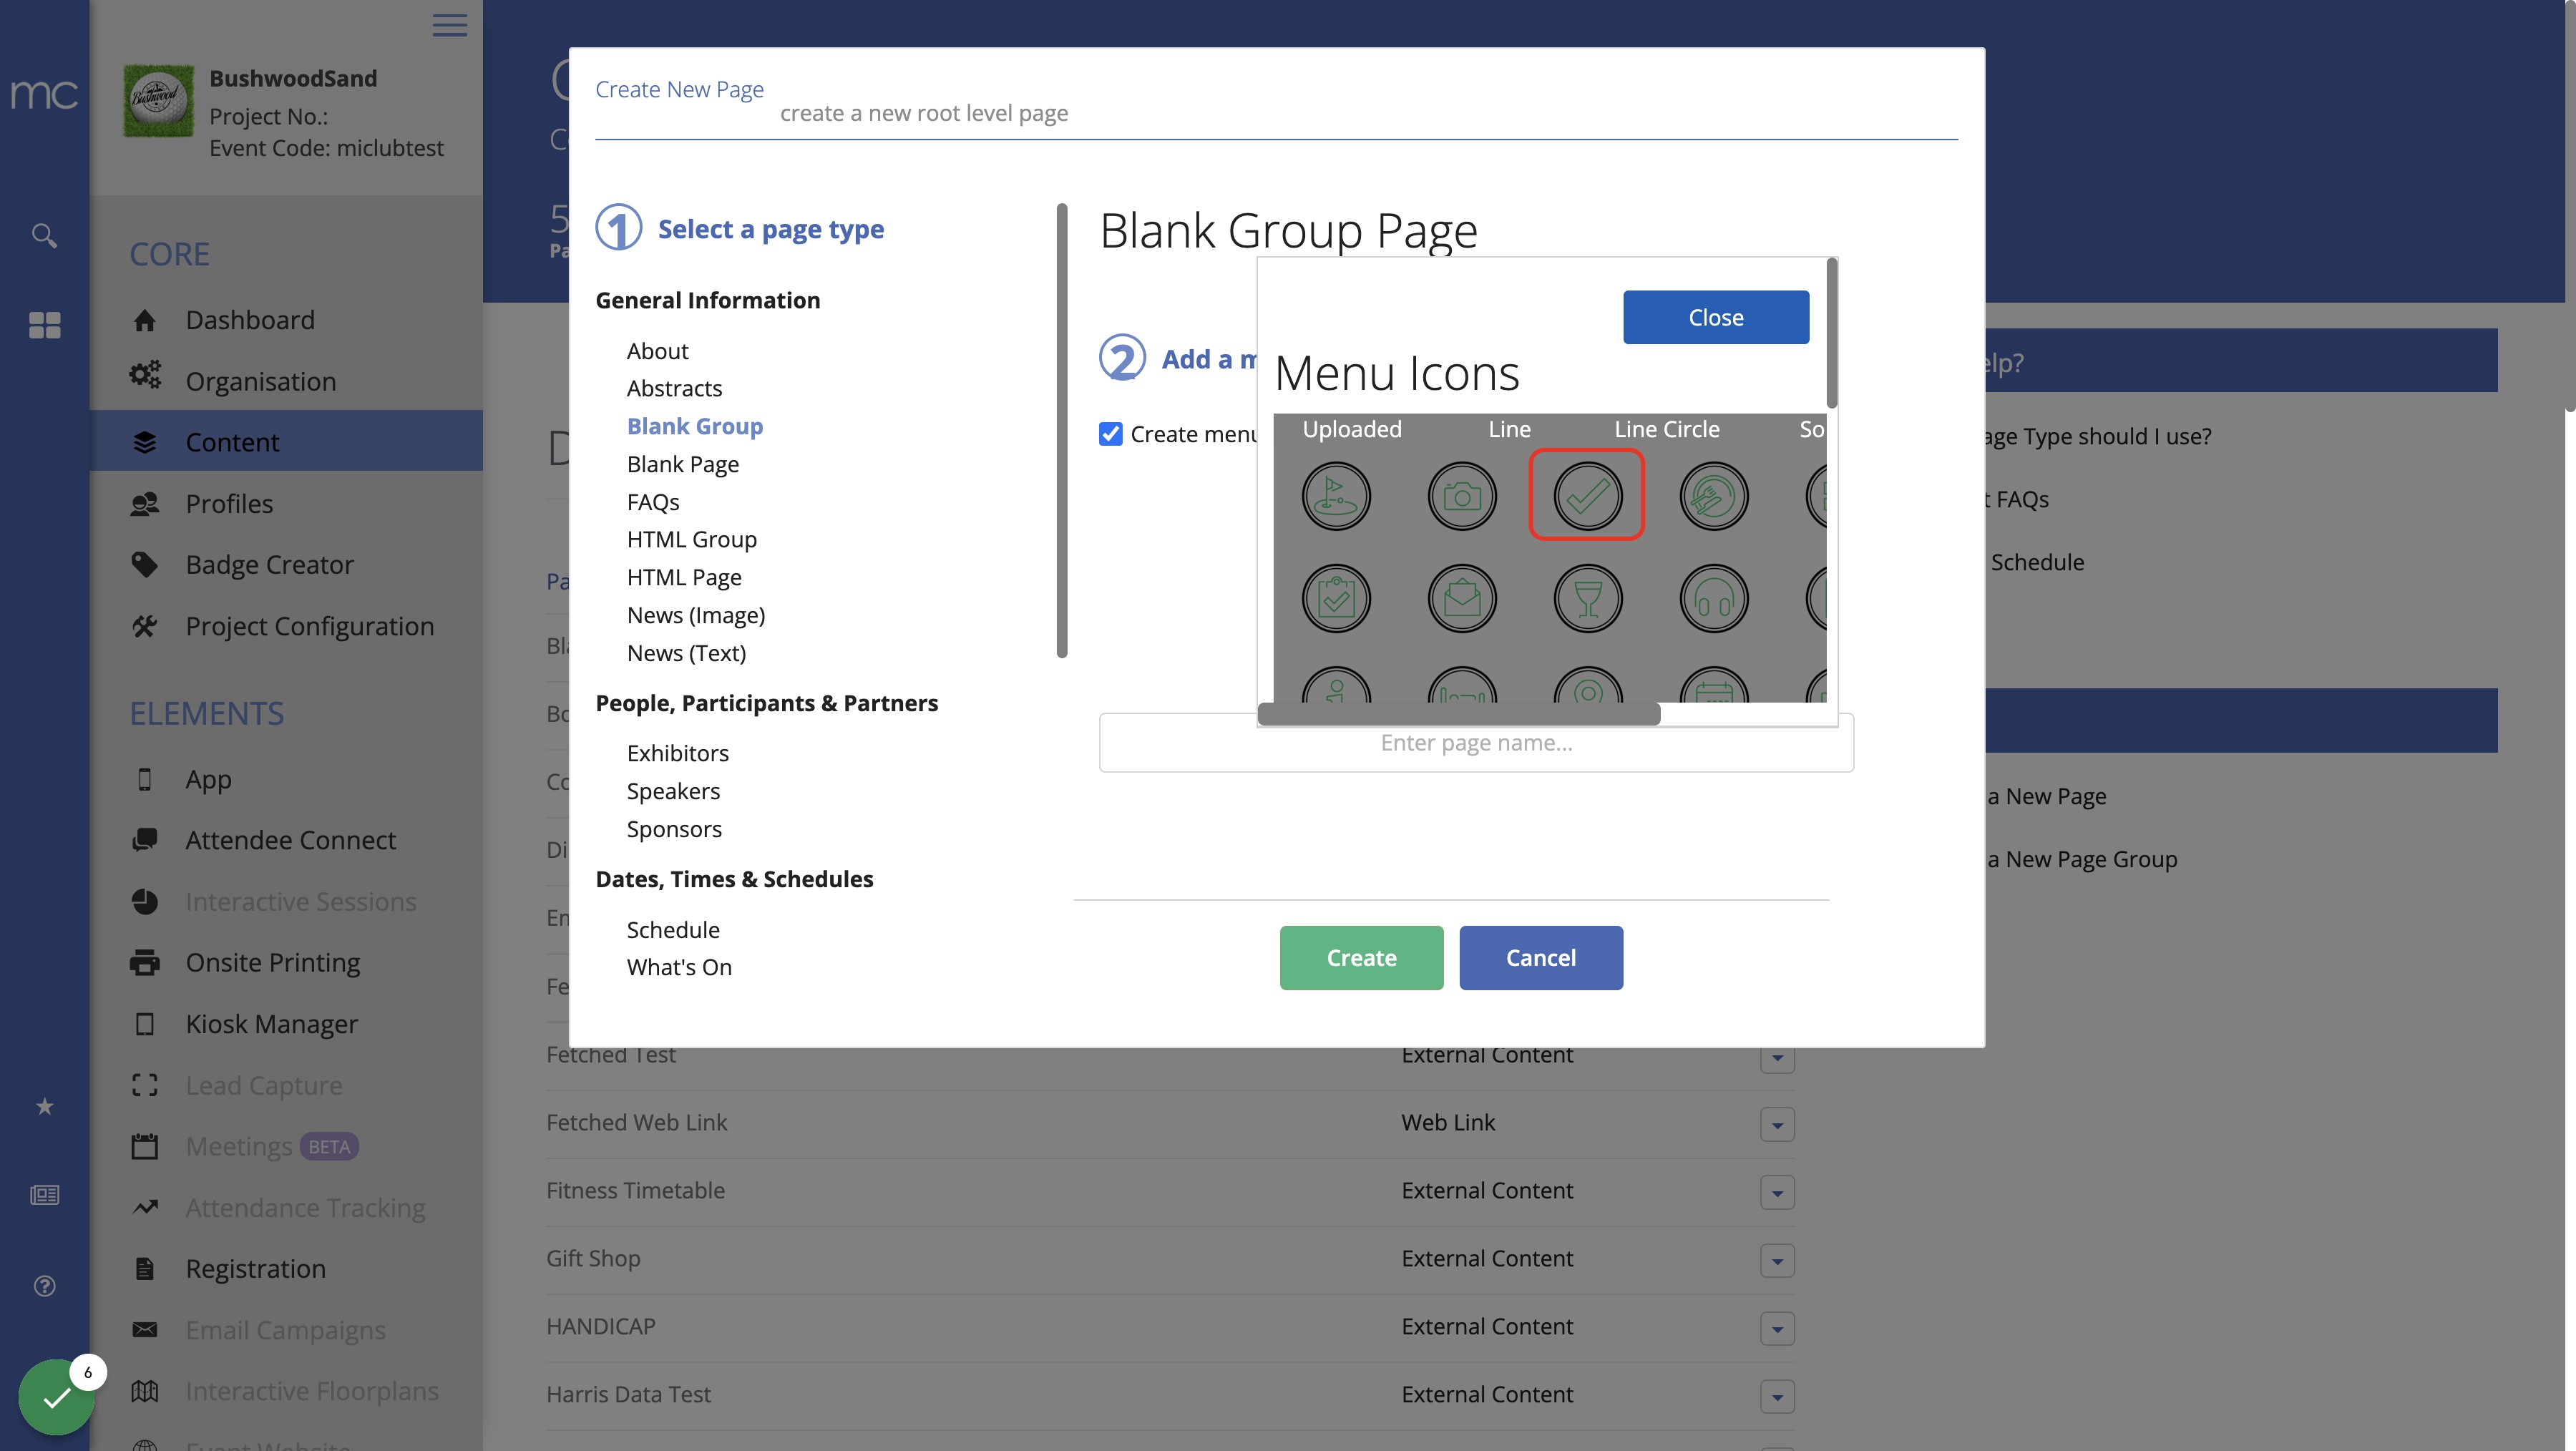The image size is (2576, 1451).
Task: Switch to the Line icons tab
Action: pyautogui.click(x=1509, y=429)
